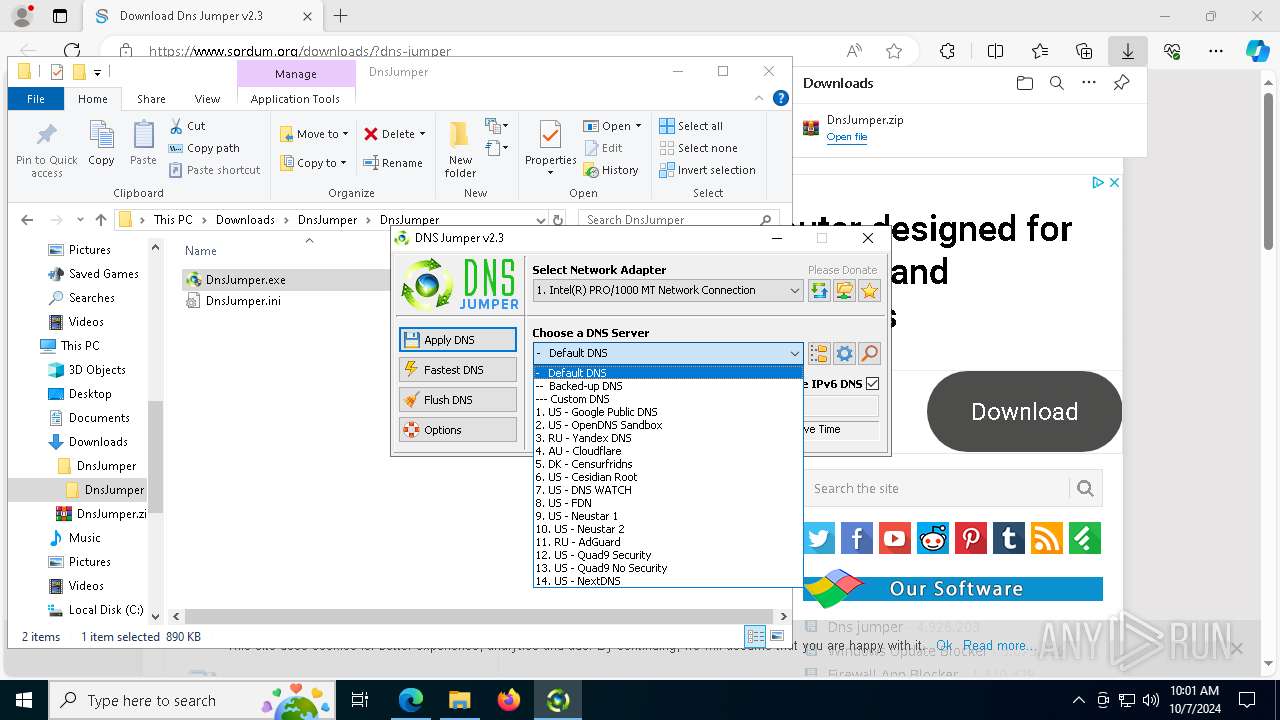Open the YouTube social icon on webpage
1280x720 pixels.
point(894,538)
